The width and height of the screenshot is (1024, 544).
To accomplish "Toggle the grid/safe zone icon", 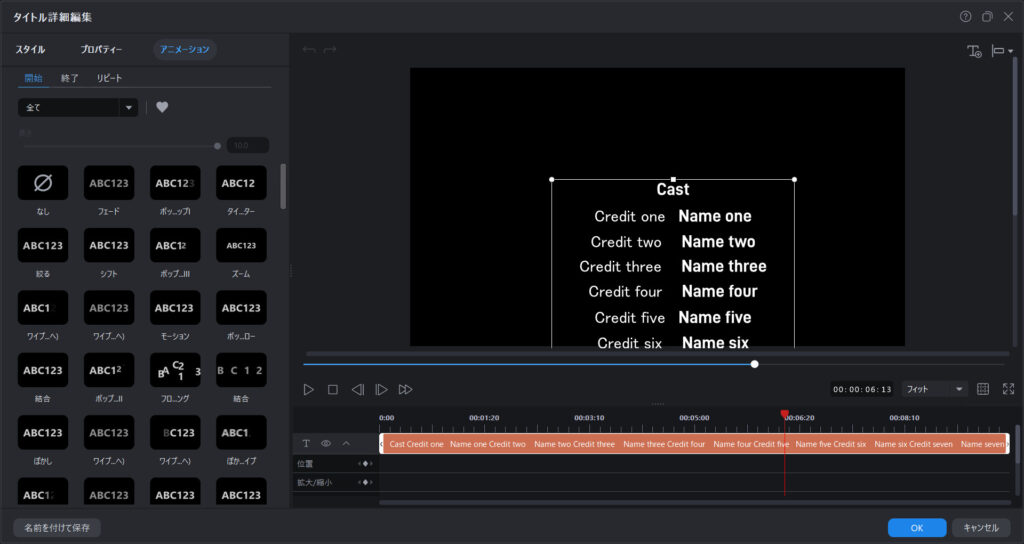I will click(983, 389).
